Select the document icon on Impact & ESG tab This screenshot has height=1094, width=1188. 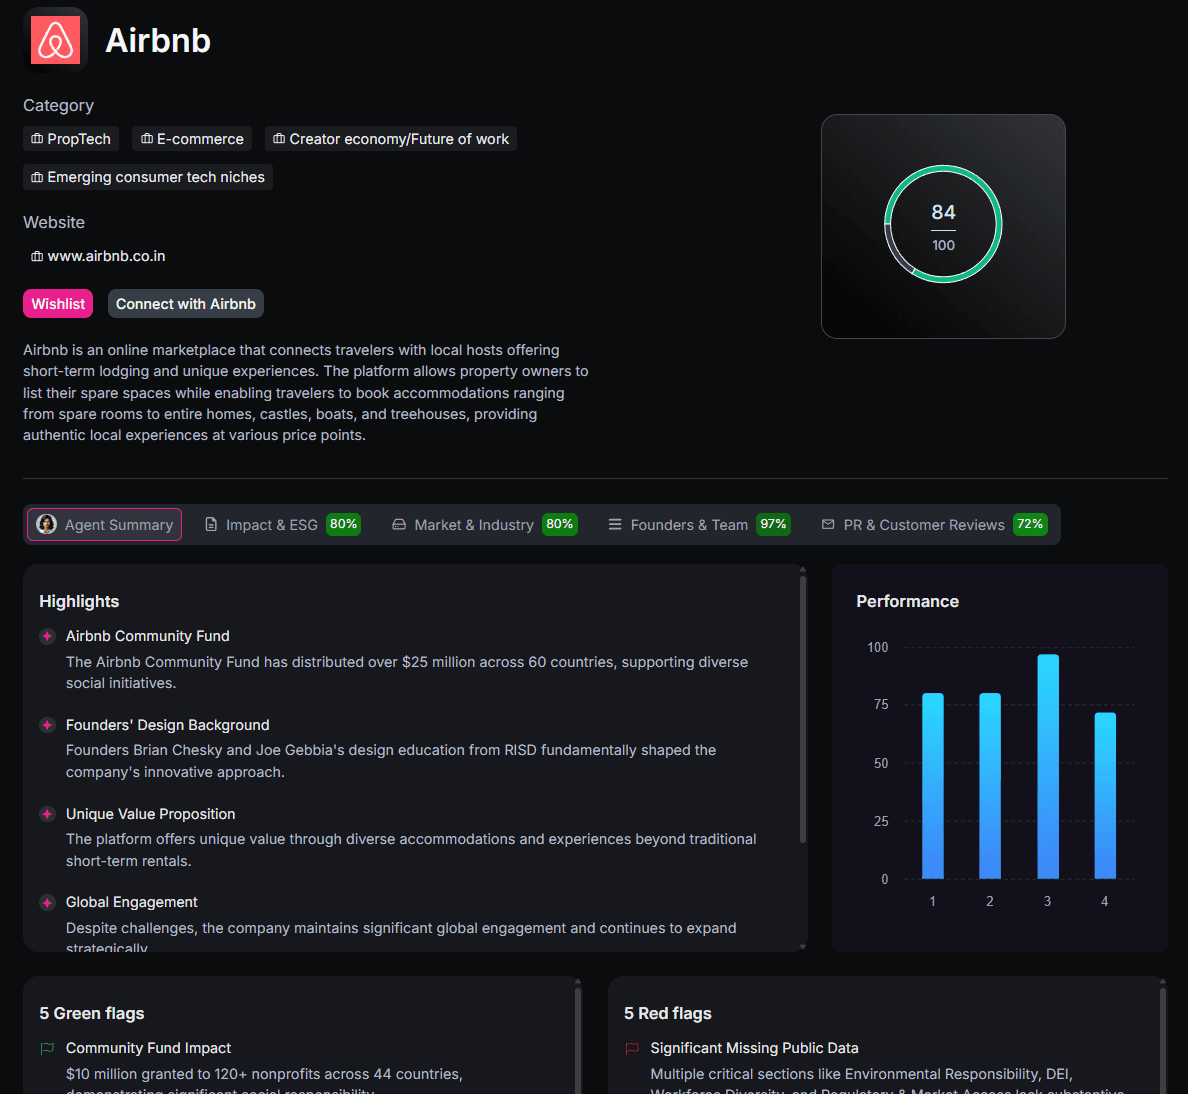(211, 524)
